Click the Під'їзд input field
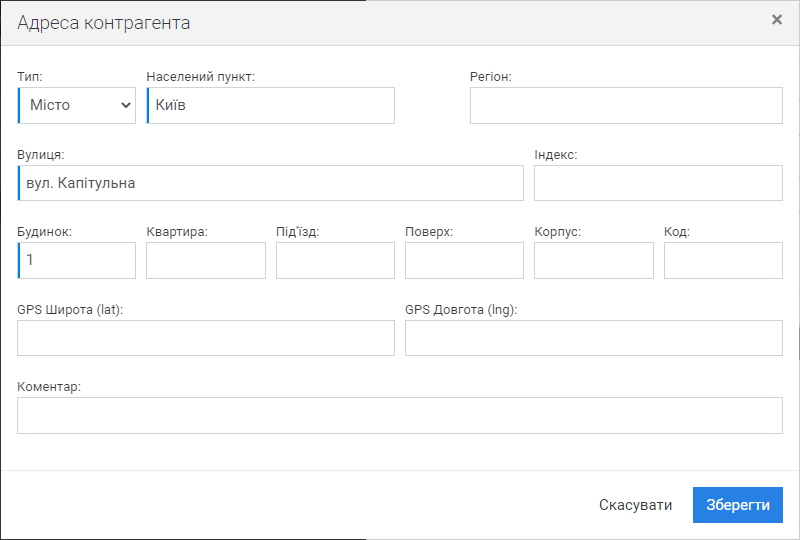Viewport: 800px width, 540px height. coord(335,260)
